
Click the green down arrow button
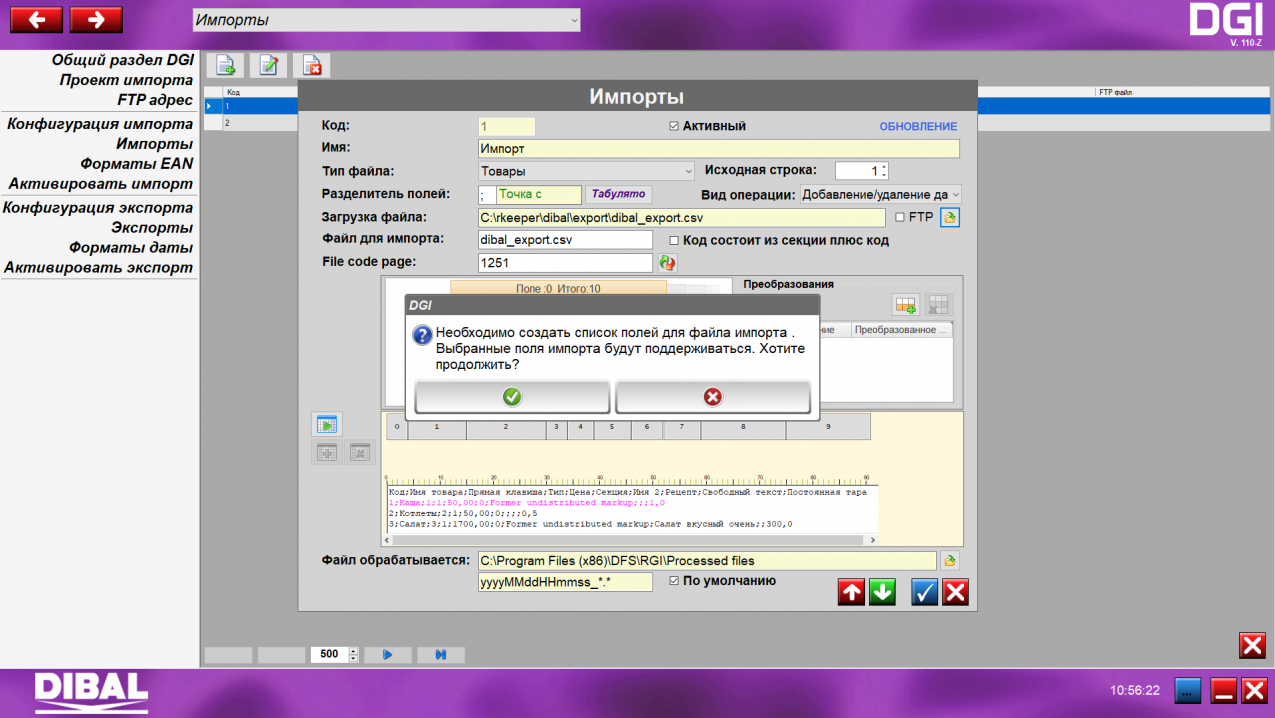click(882, 592)
